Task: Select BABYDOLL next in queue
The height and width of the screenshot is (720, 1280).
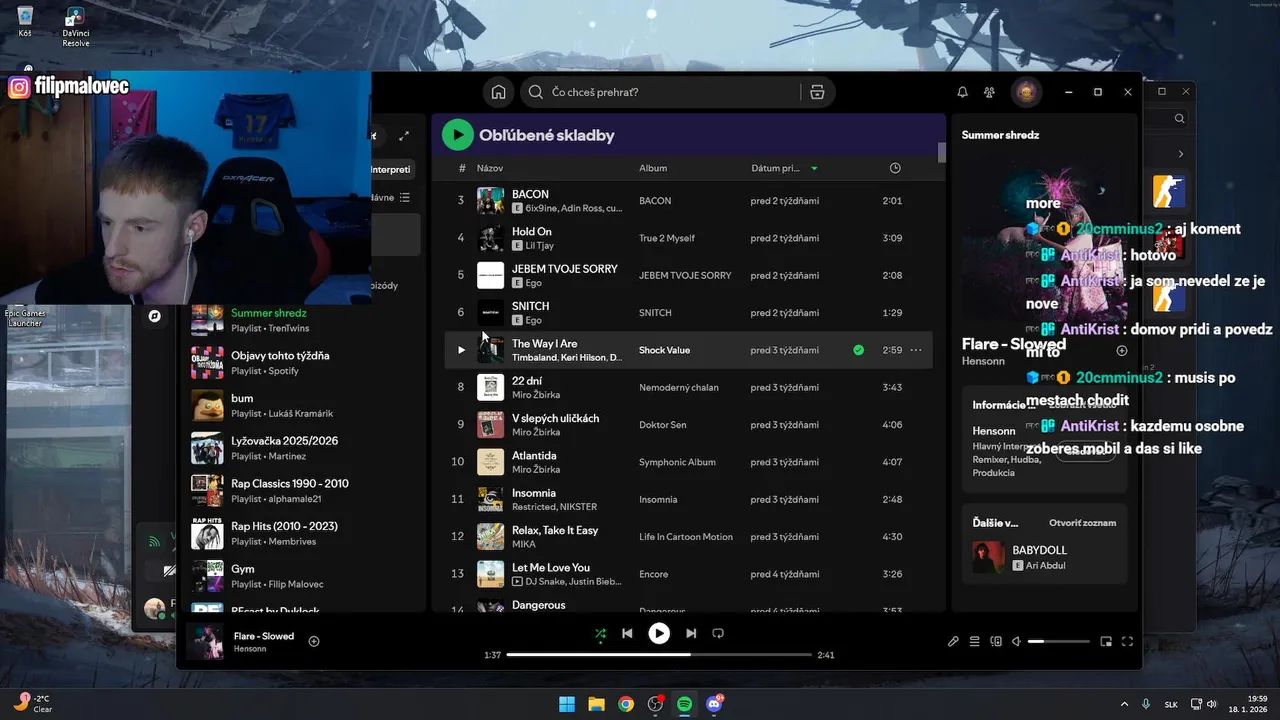Action: coord(1044,557)
